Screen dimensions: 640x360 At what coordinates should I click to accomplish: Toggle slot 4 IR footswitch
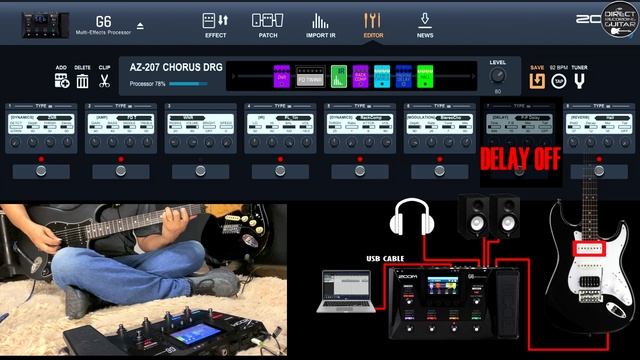[x=280, y=171]
